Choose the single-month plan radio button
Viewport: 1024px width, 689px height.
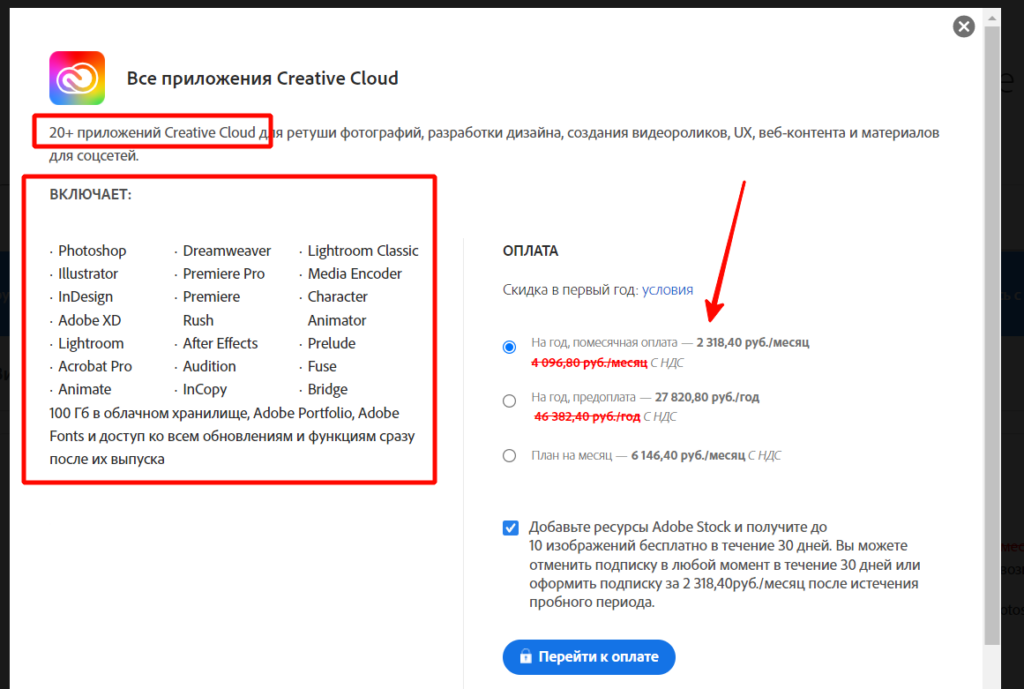[510, 456]
